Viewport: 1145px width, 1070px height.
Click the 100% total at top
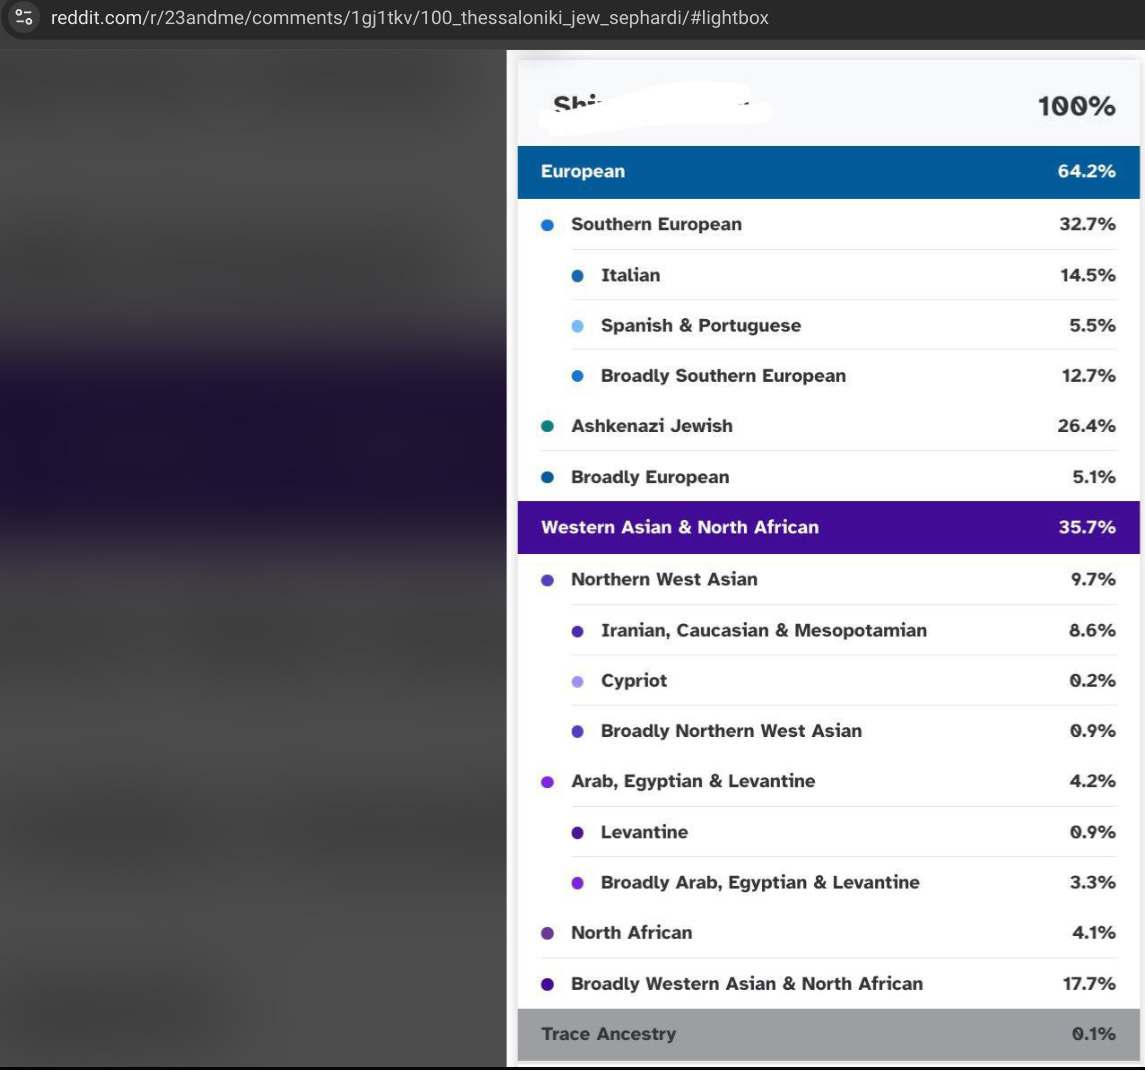pyautogui.click(x=1076, y=106)
